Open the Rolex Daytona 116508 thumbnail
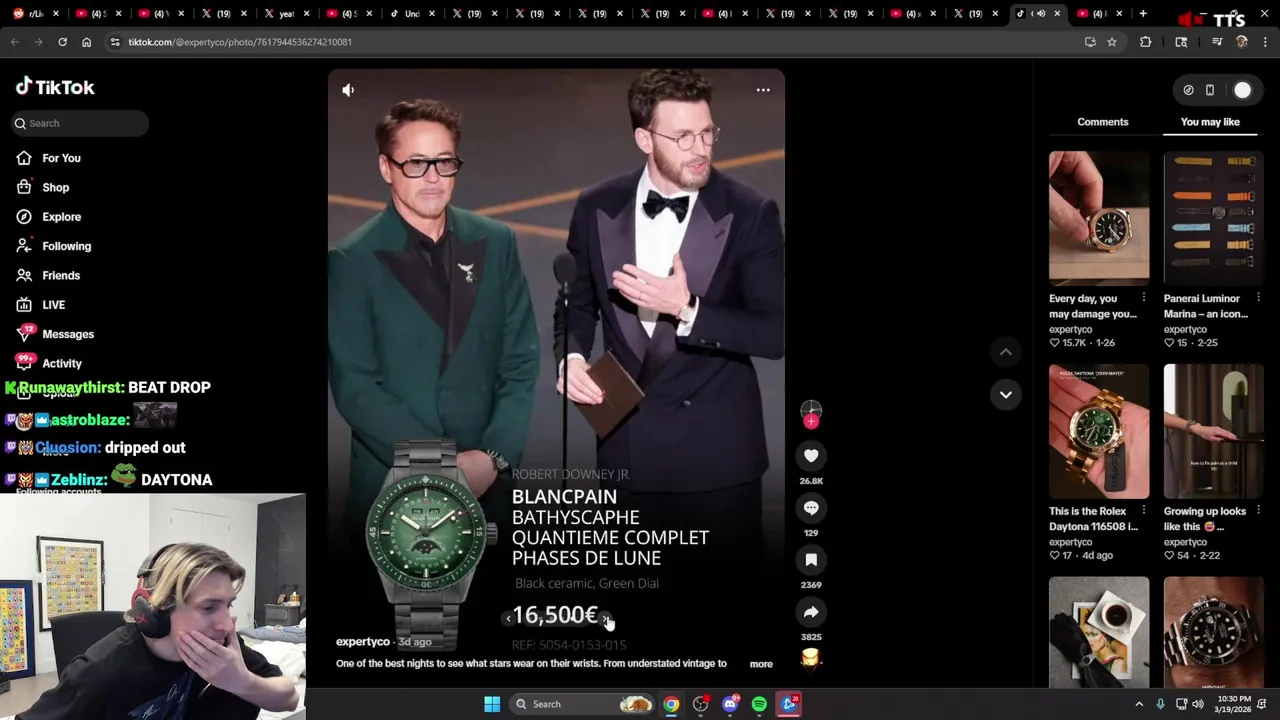This screenshot has height=720, width=1280. point(1099,431)
